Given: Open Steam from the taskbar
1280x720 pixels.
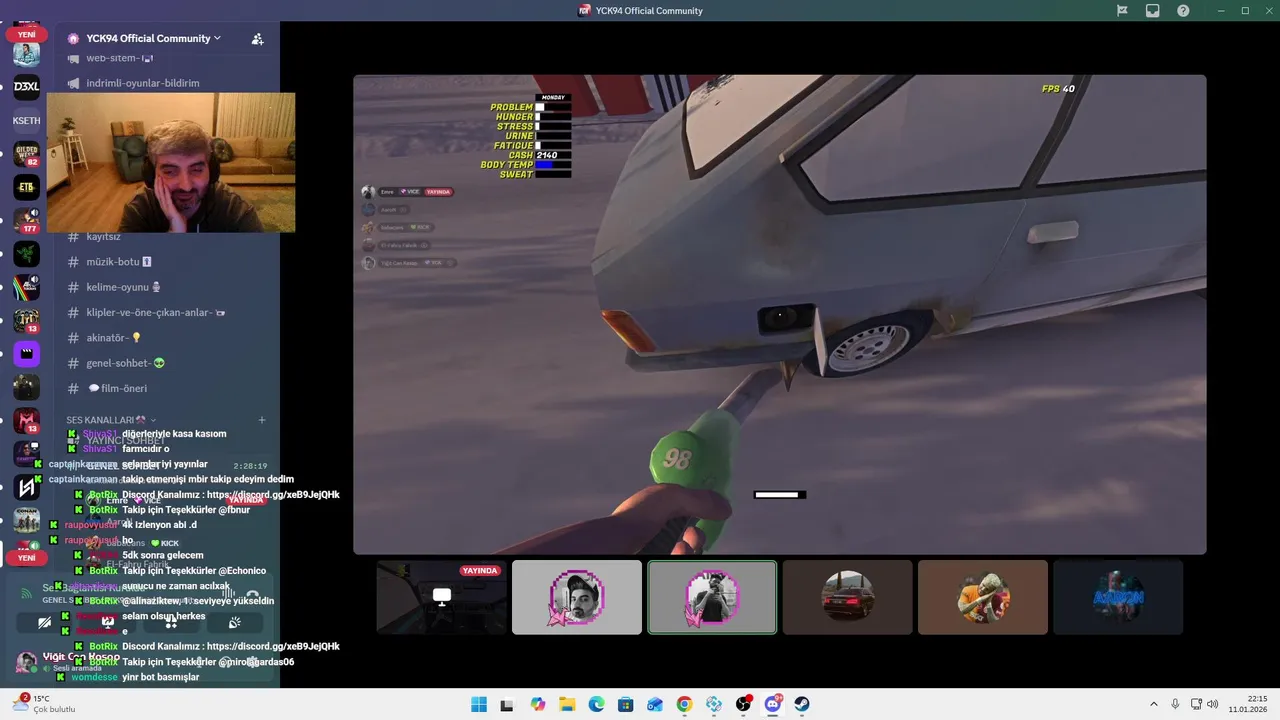Looking at the screenshot, I should click(x=802, y=704).
